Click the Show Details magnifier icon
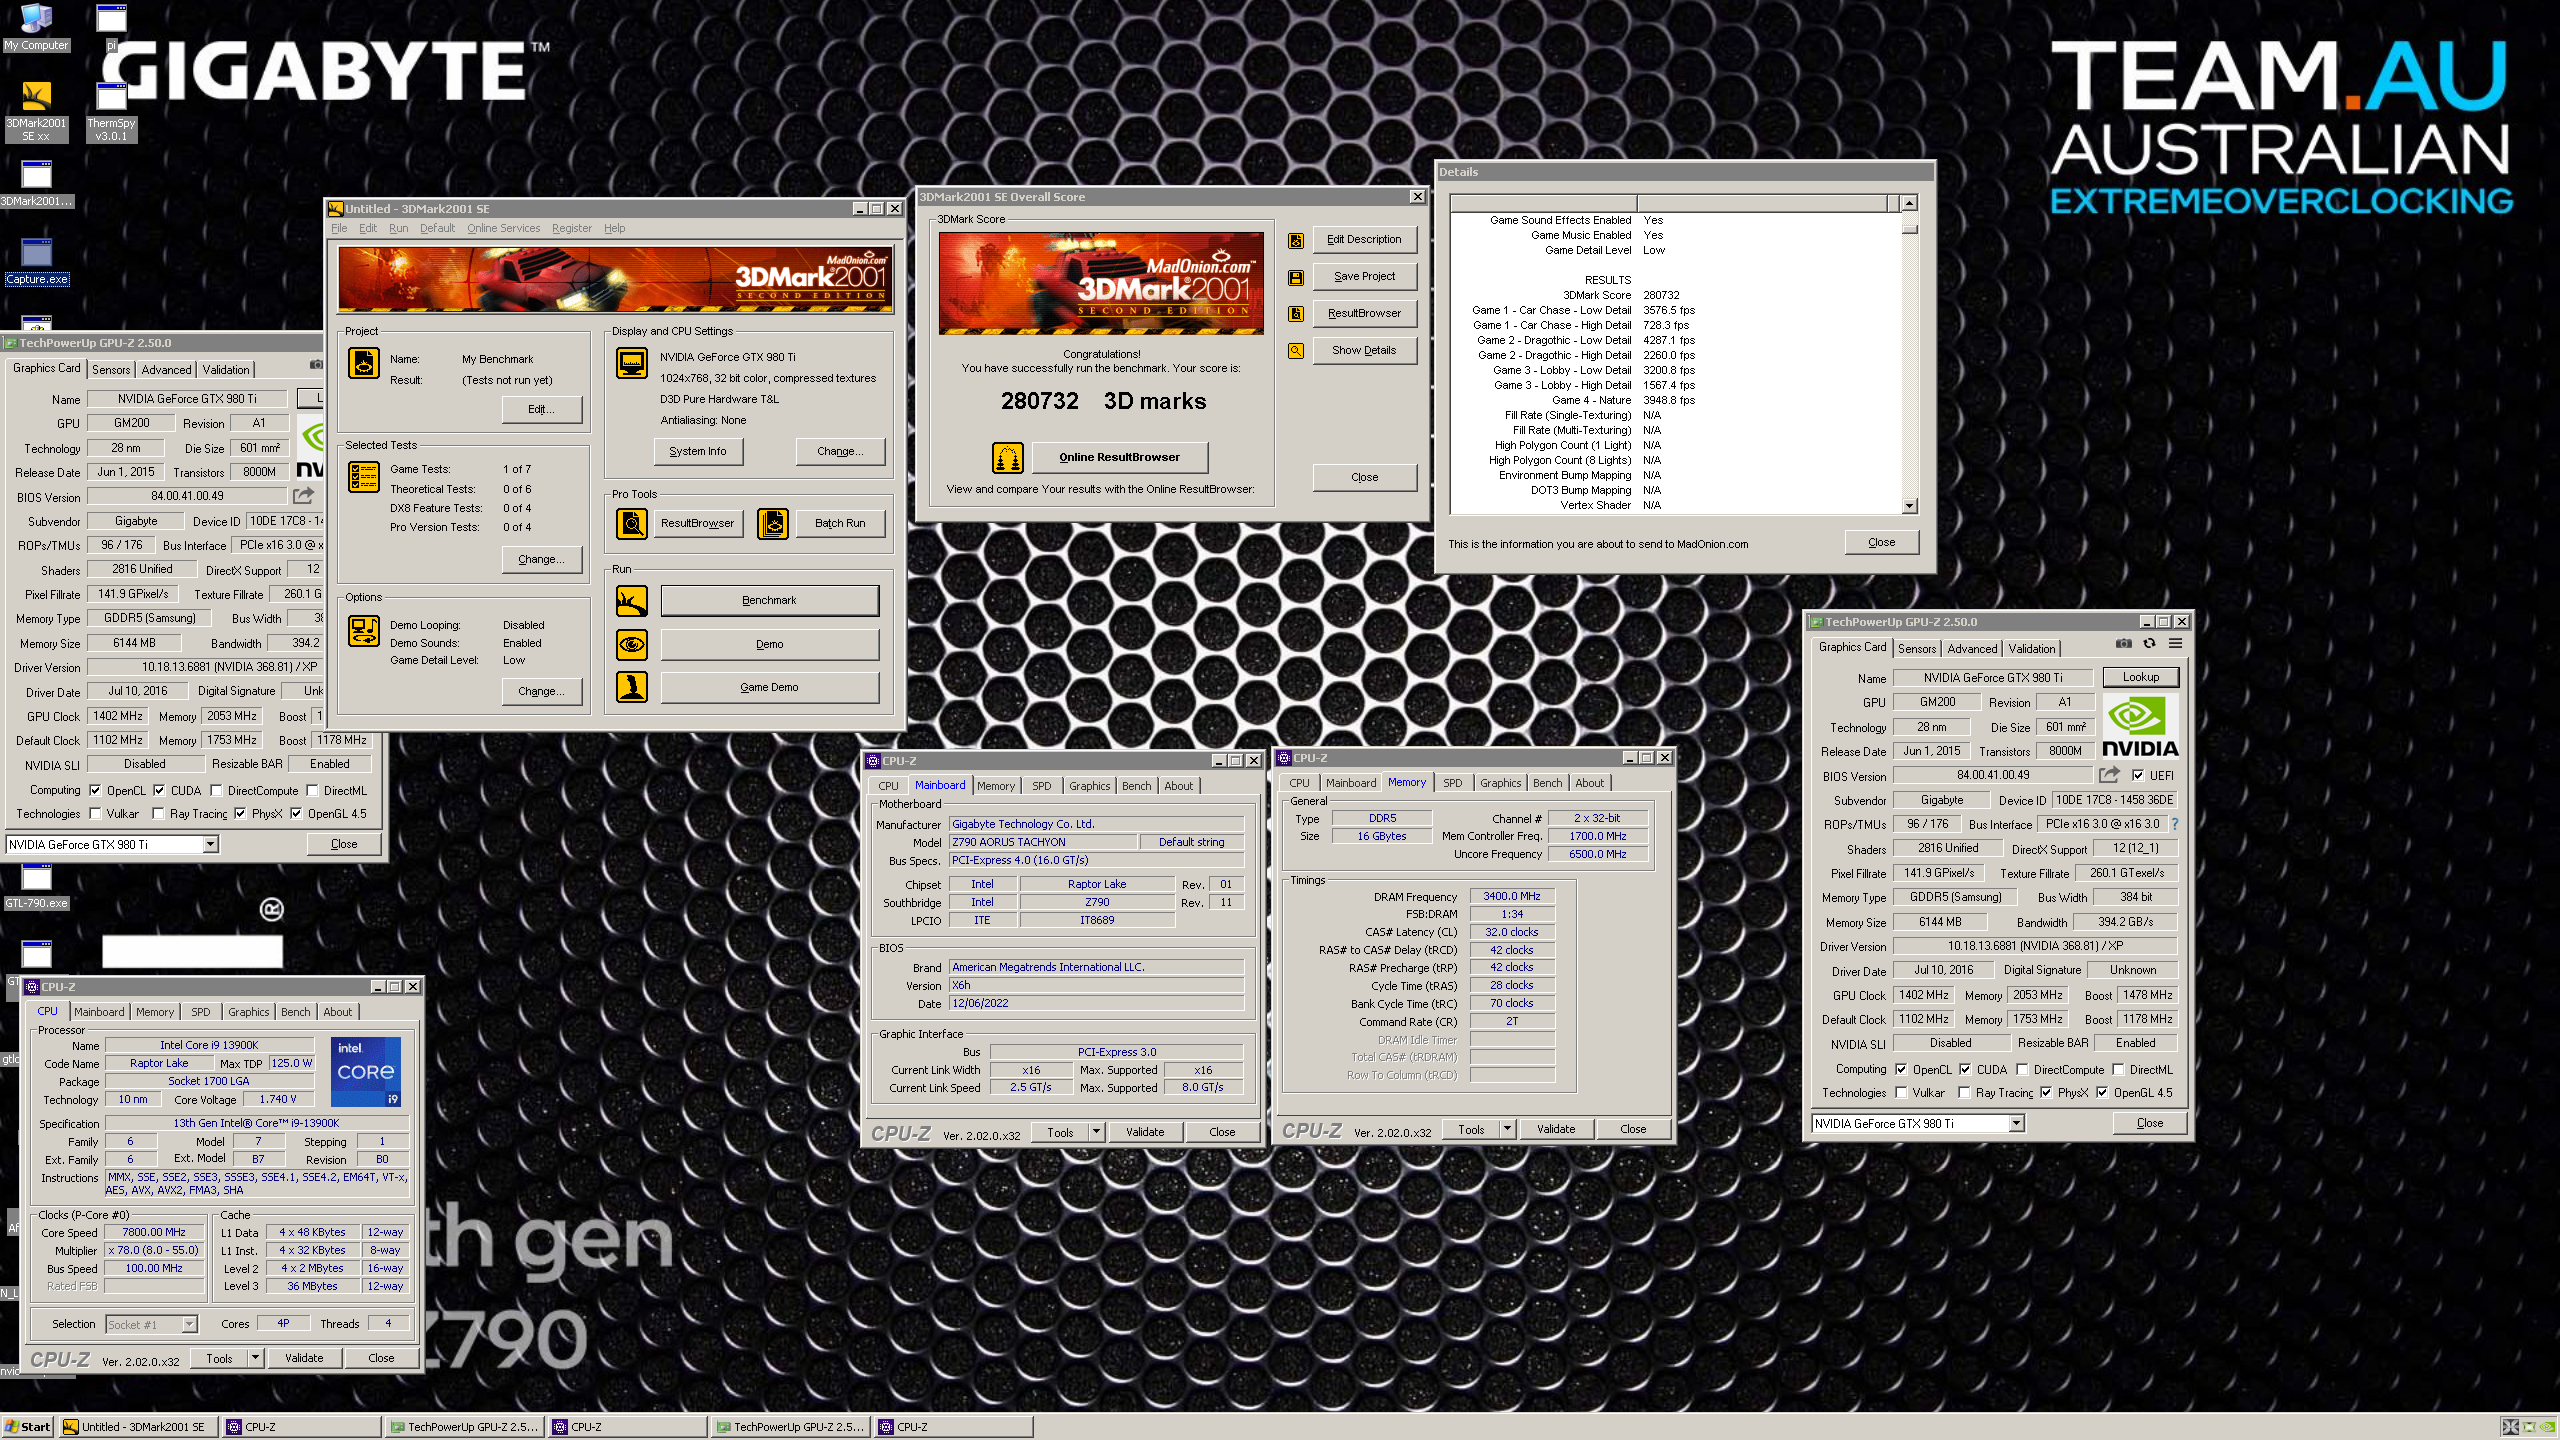The image size is (2560, 1440). click(1296, 351)
